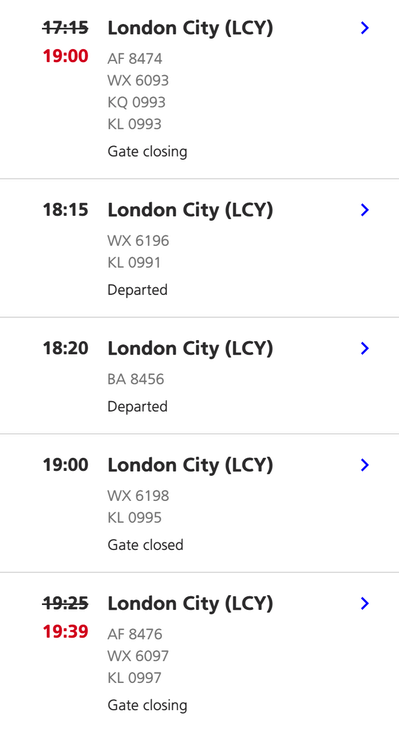Image resolution: width=399 pixels, height=732 pixels.
Task: Click the Gate closed status text
Action: pyautogui.click(x=146, y=545)
